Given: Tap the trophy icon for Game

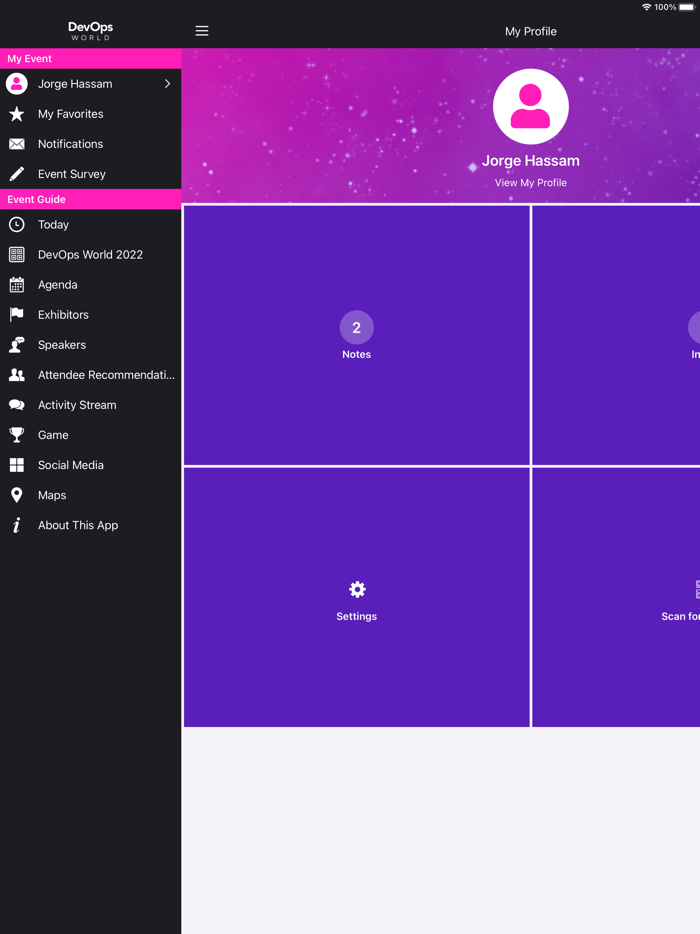Looking at the screenshot, I should tap(17, 435).
